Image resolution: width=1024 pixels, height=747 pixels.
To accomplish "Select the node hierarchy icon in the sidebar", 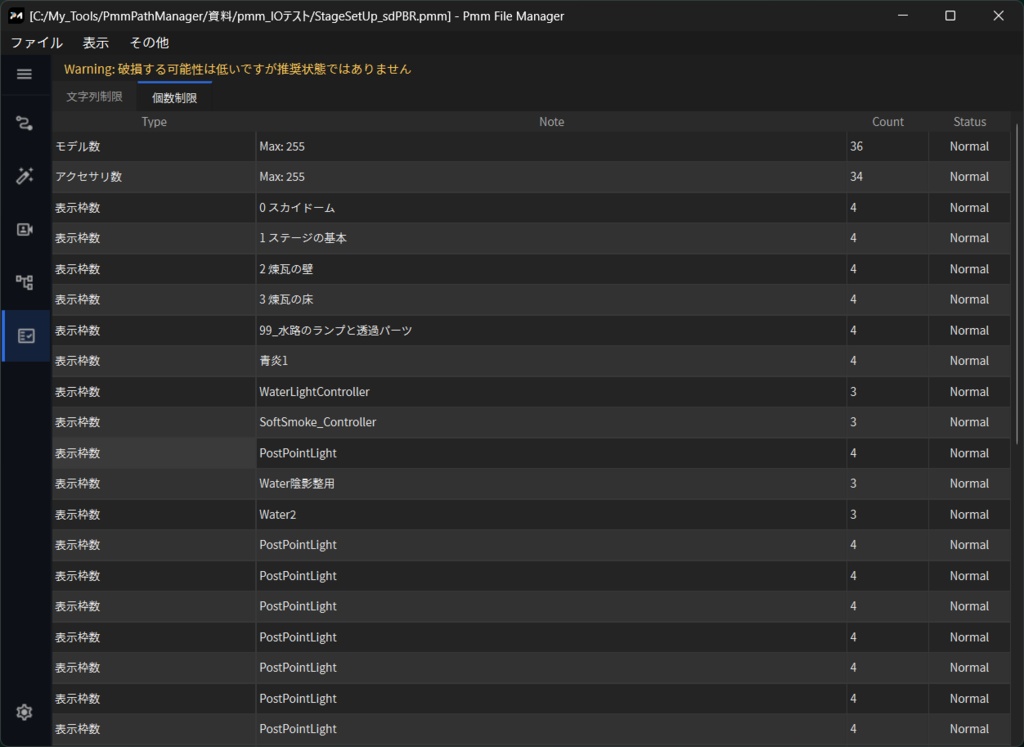I will click(x=24, y=282).
